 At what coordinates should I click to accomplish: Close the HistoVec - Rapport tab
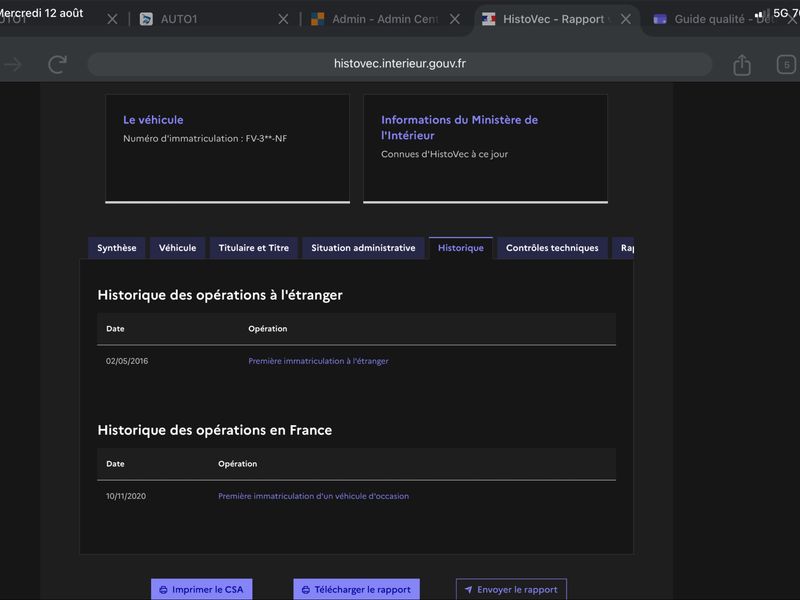626,19
